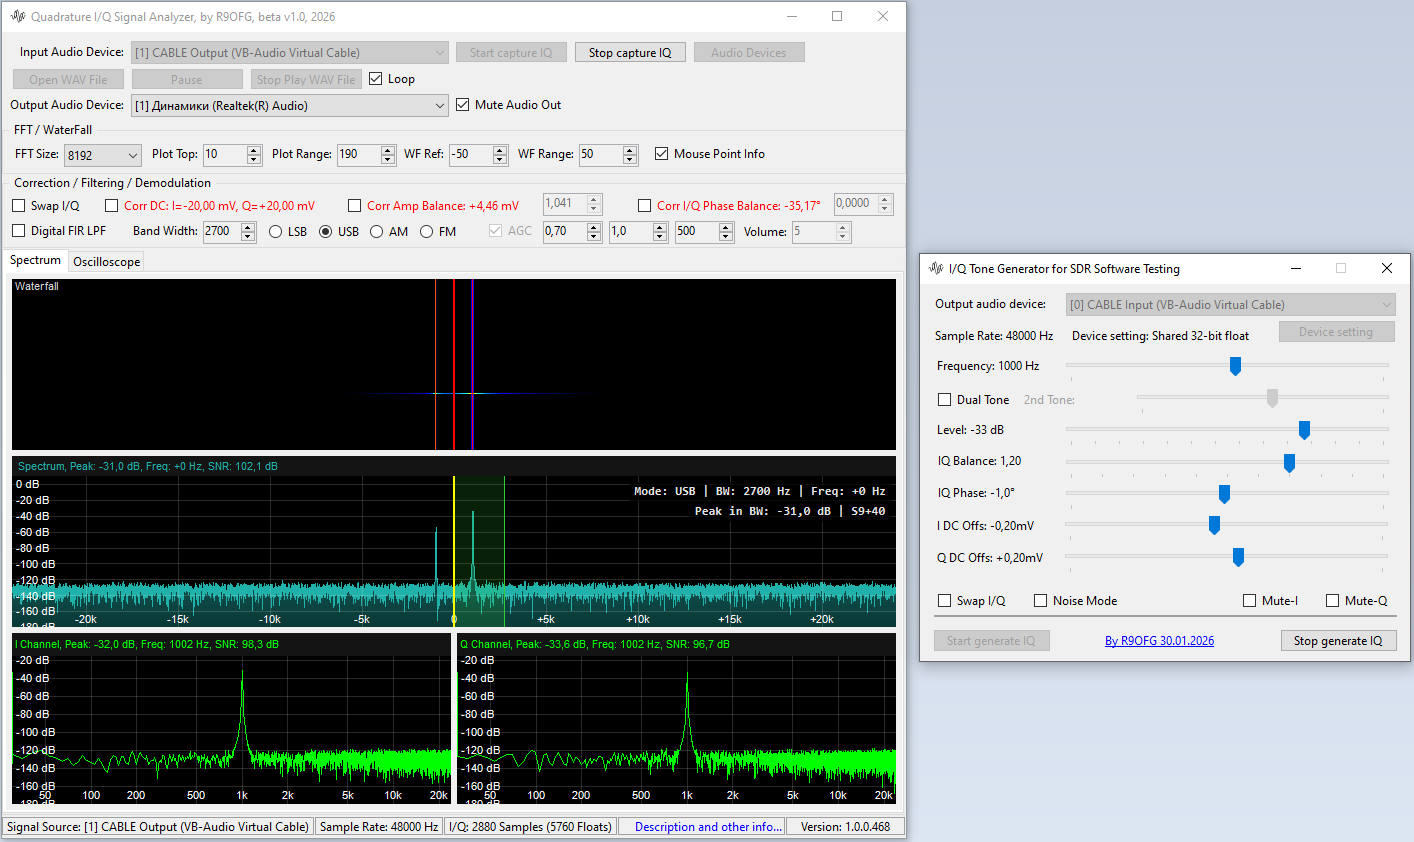Click the Frequency slider handle
Image resolution: width=1414 pixels, height=842 pixels.
1235,366
